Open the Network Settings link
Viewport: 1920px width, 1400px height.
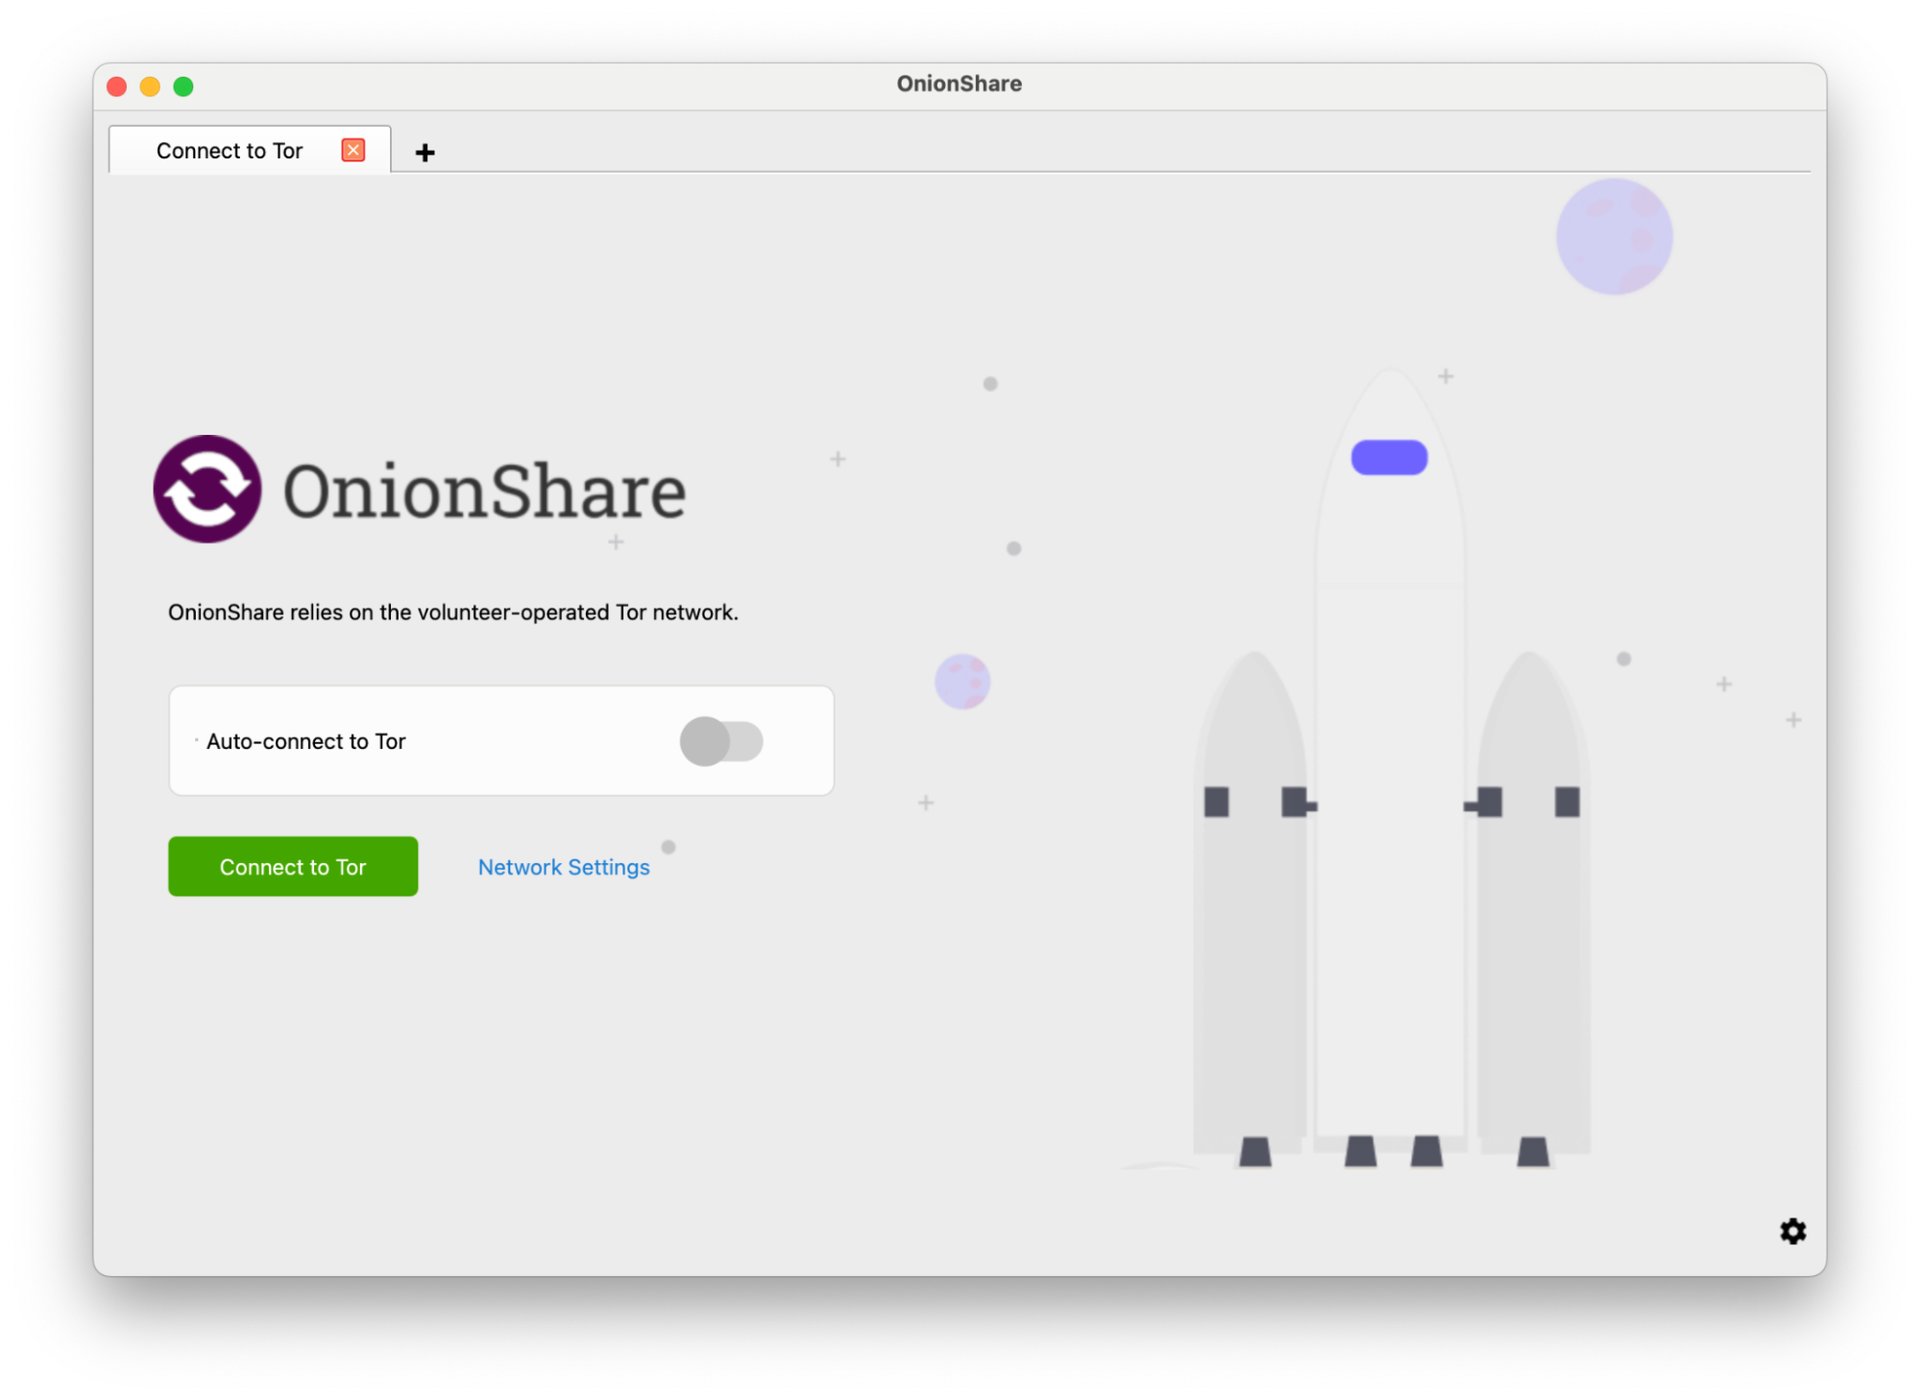563,867
